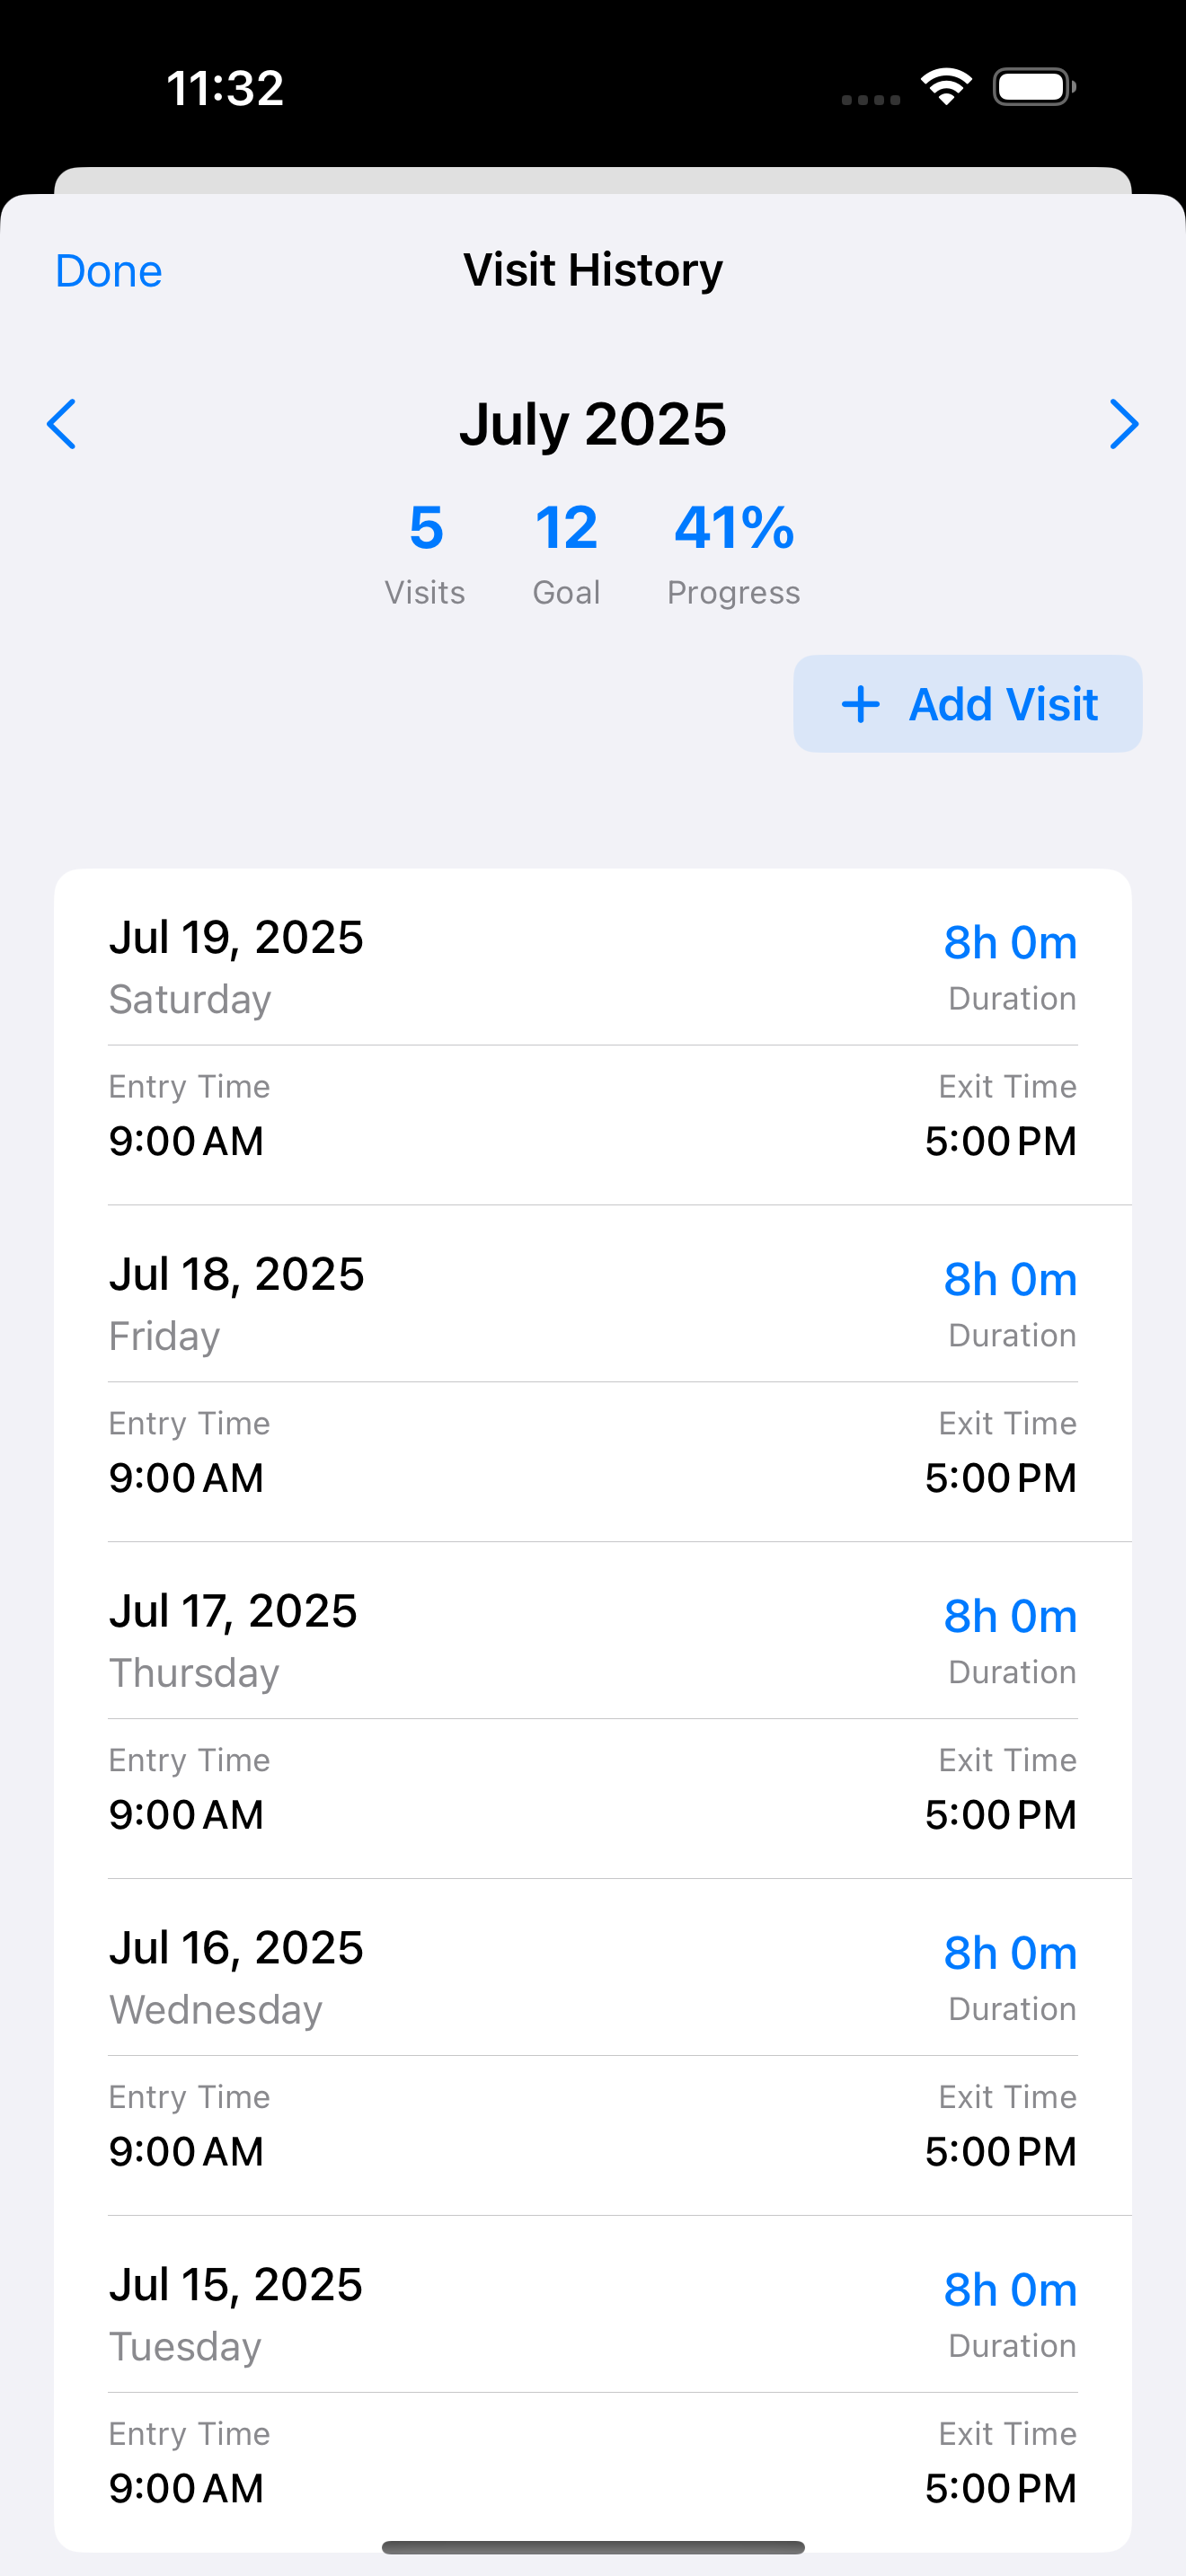Tap the Jul 17 entry time 9:00 AM
1186x2576 pixels.
(x=186, y=1815)
